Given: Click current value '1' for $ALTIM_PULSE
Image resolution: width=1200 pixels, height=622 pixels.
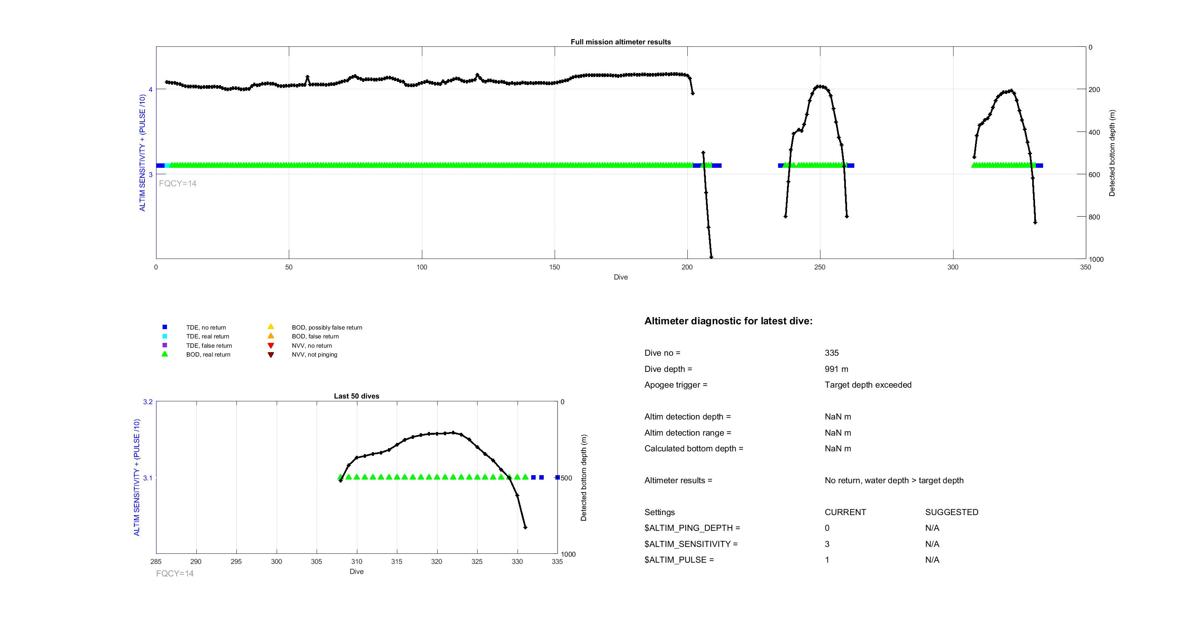Looking at the screenshot, I should pyautogui.click(x=828, y=560).
